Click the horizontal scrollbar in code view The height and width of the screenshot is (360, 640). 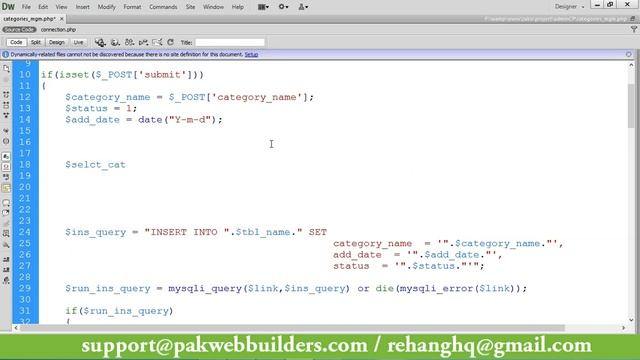click(x=292, y=328)
